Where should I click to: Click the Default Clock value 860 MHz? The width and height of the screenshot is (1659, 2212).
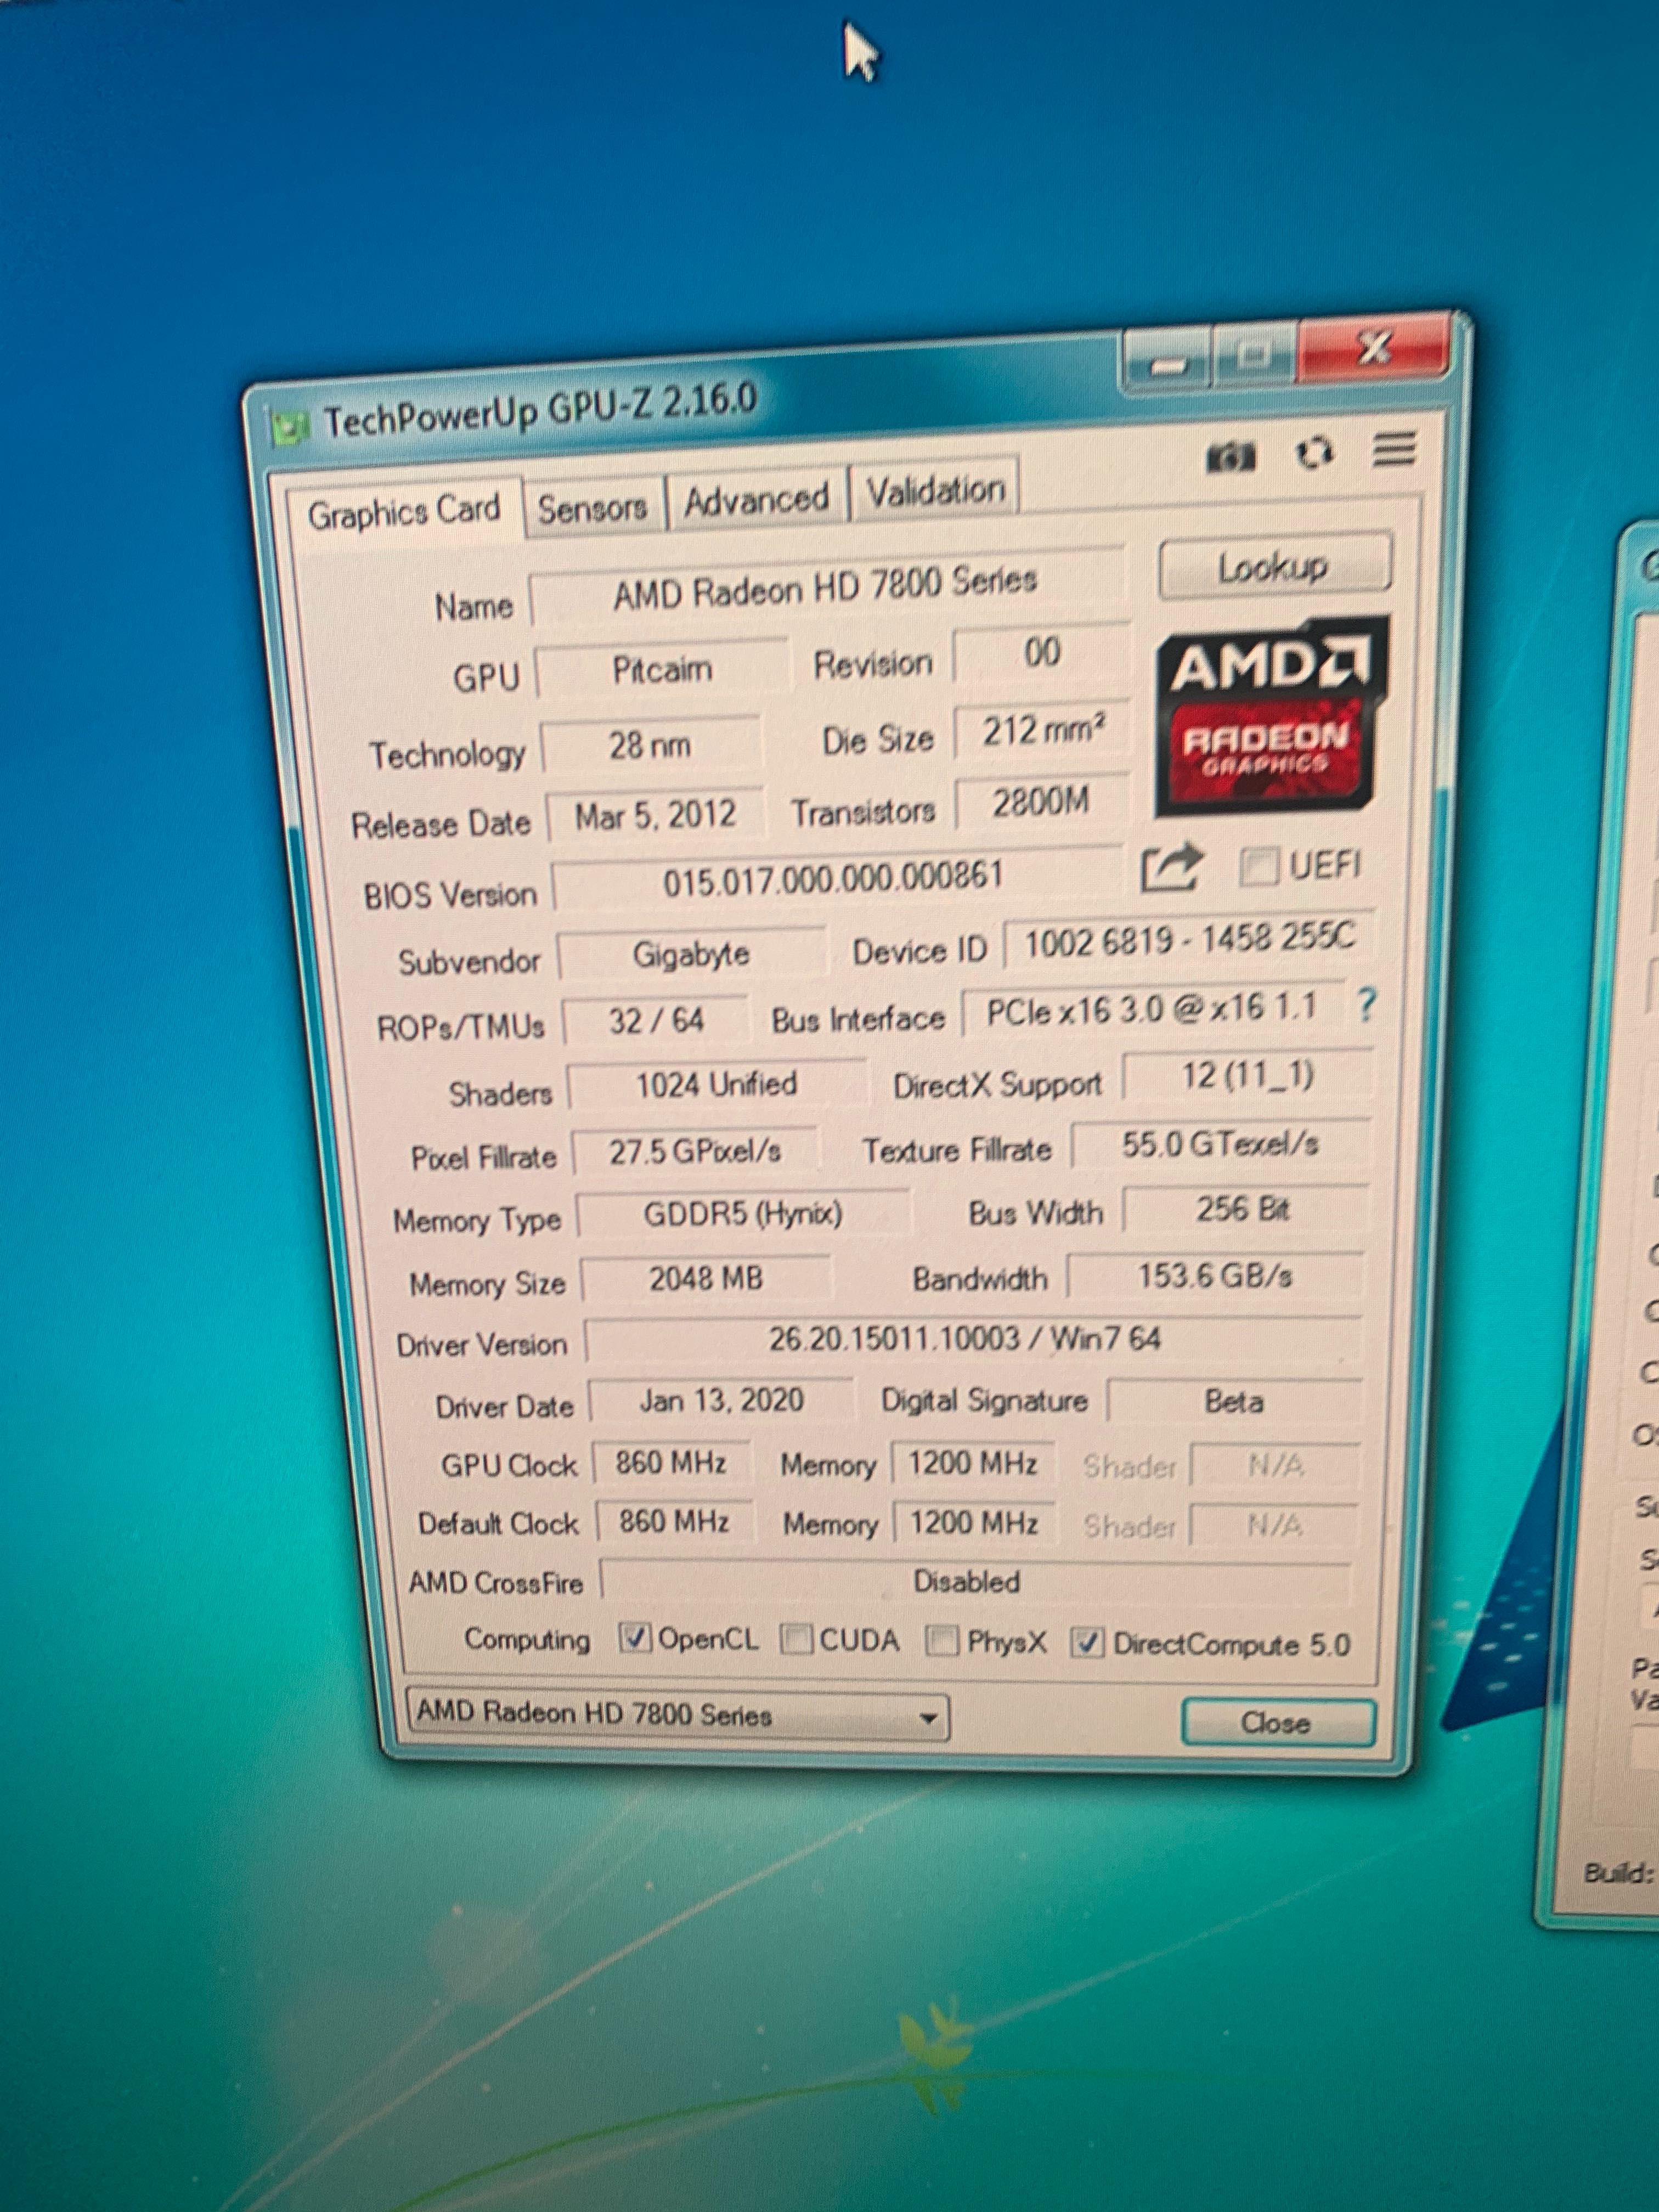click(674, 1522)
